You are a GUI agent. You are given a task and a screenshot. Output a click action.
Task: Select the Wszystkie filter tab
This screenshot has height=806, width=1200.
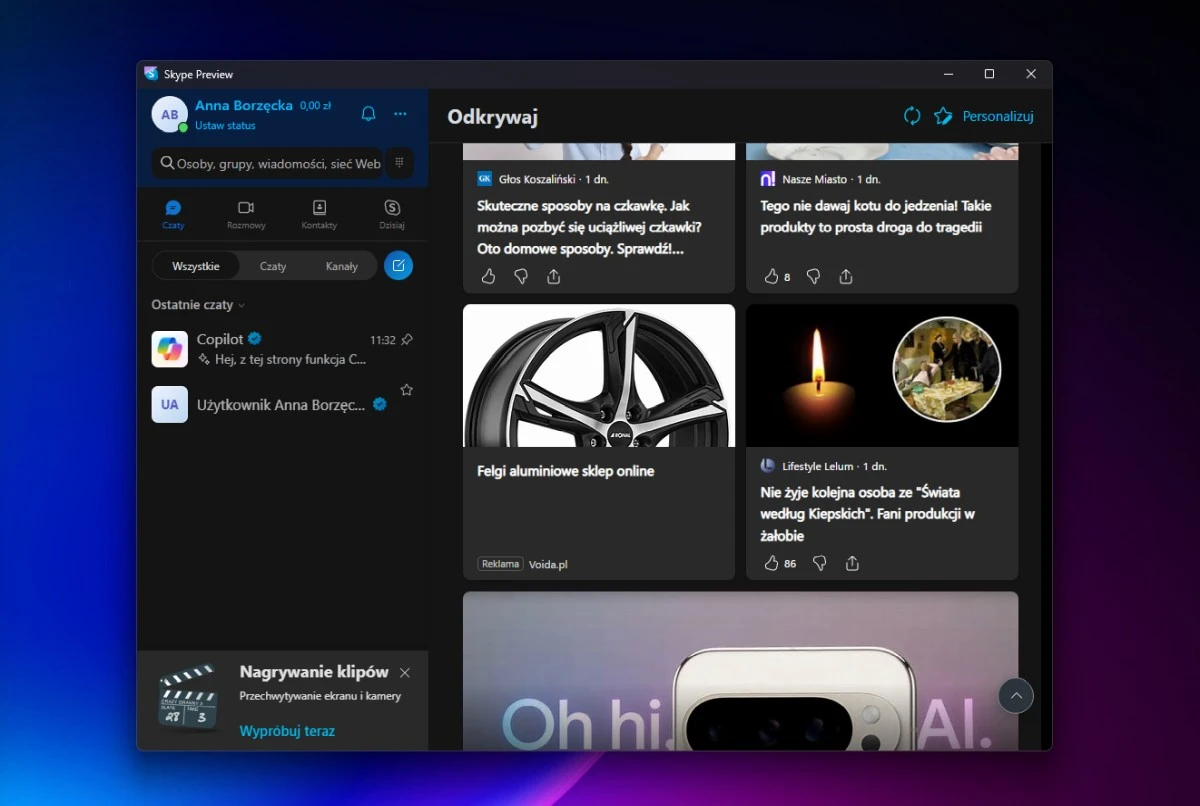point(196,265)
